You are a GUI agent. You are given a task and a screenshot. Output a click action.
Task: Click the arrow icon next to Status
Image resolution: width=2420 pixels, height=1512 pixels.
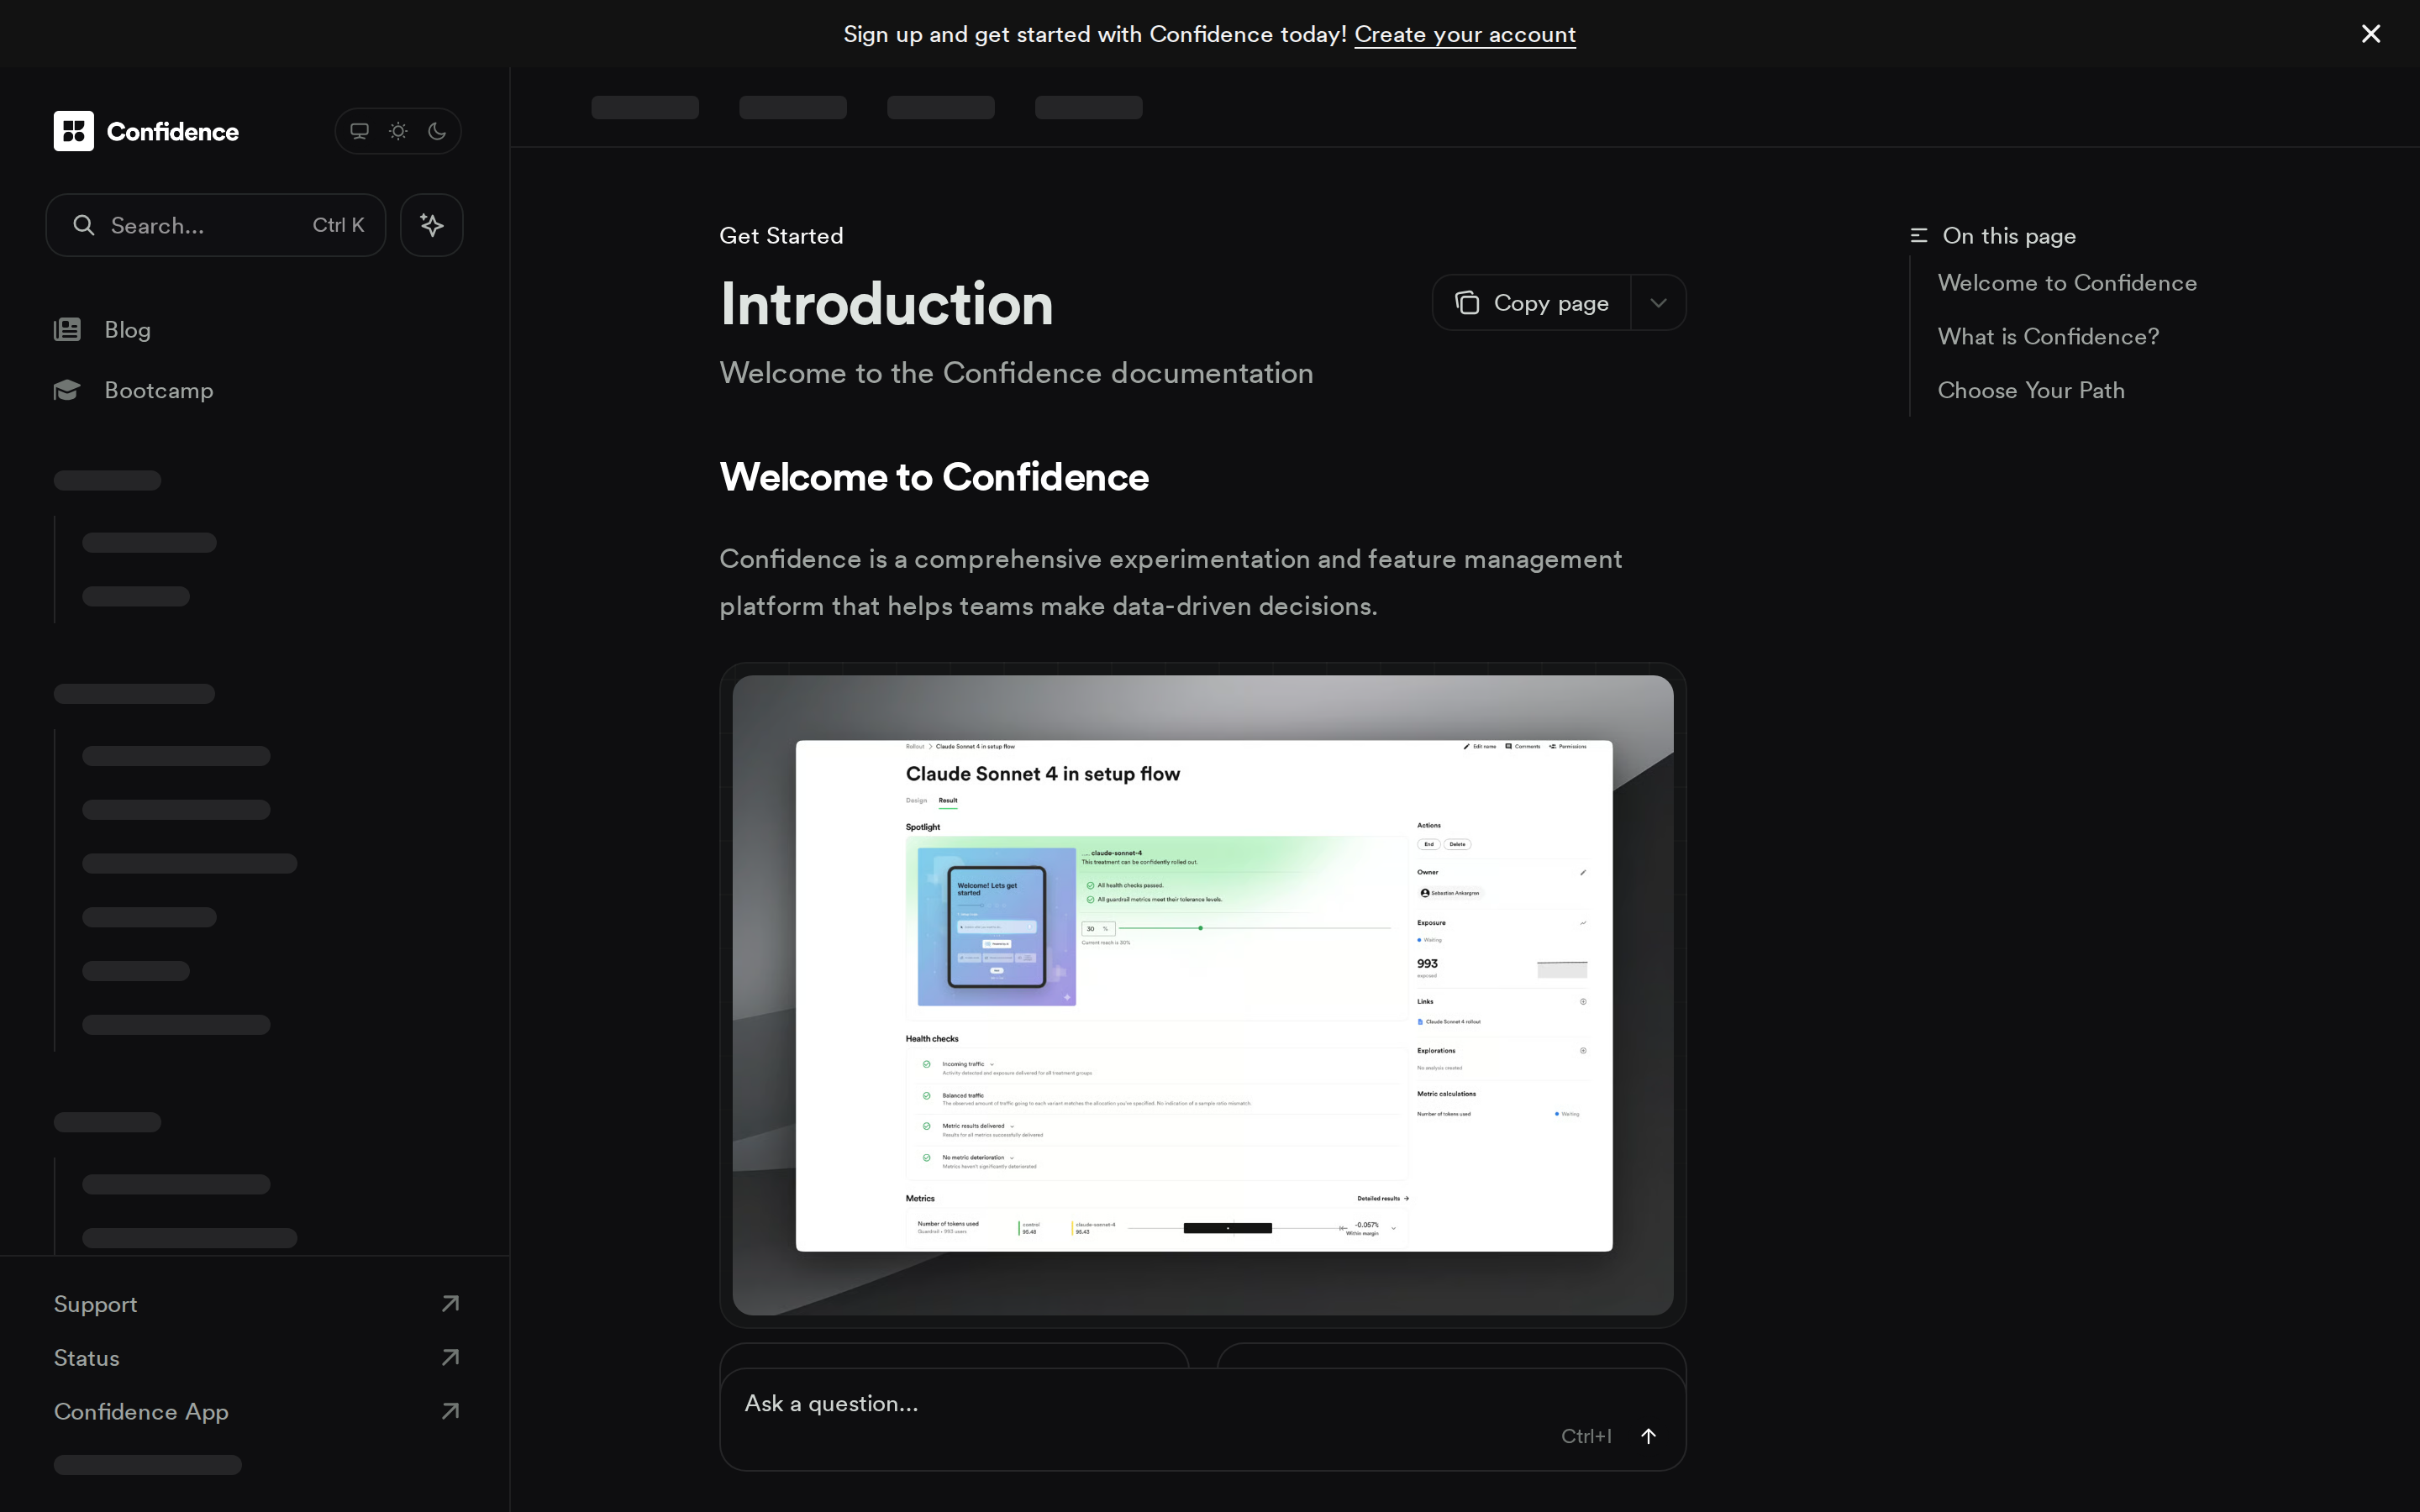(450, 1358)
